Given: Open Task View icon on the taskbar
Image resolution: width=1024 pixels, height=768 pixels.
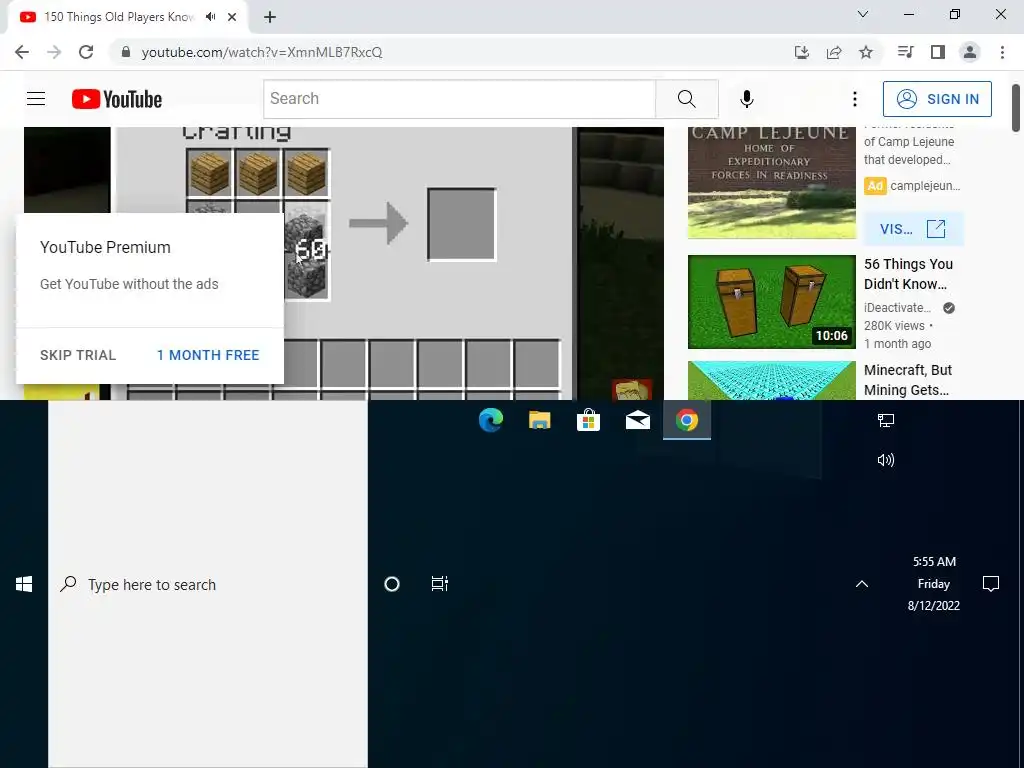Looking at the screenshot, I should click(440, 584).
